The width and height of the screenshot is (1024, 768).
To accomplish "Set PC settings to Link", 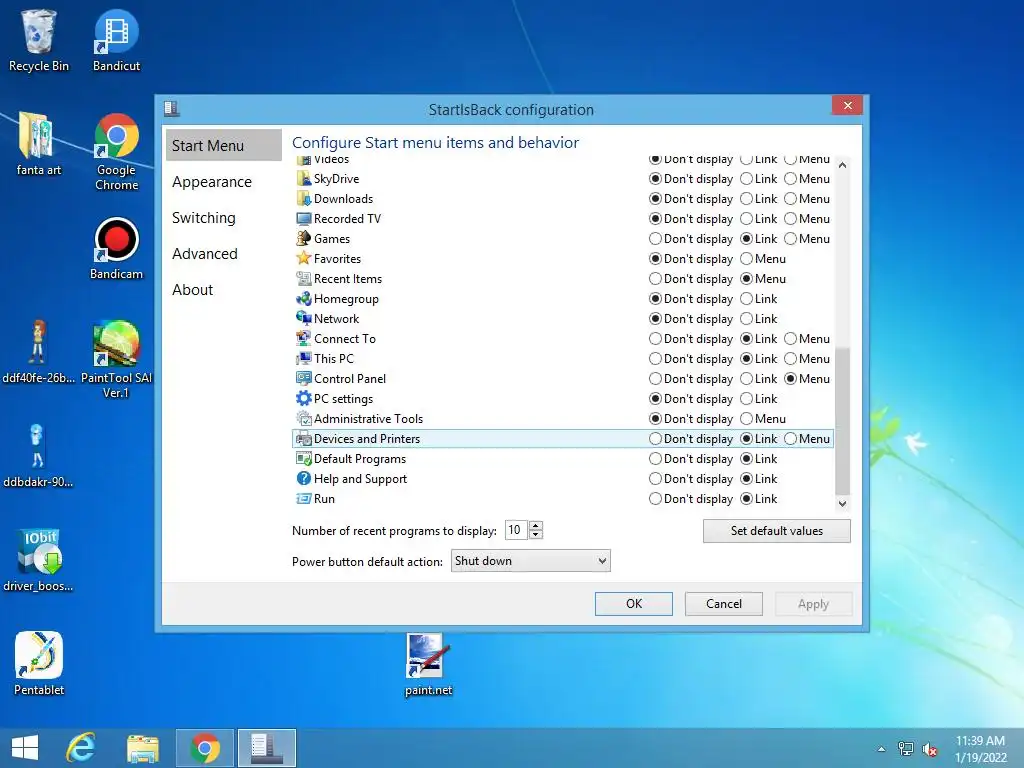I will click(746, 398).
